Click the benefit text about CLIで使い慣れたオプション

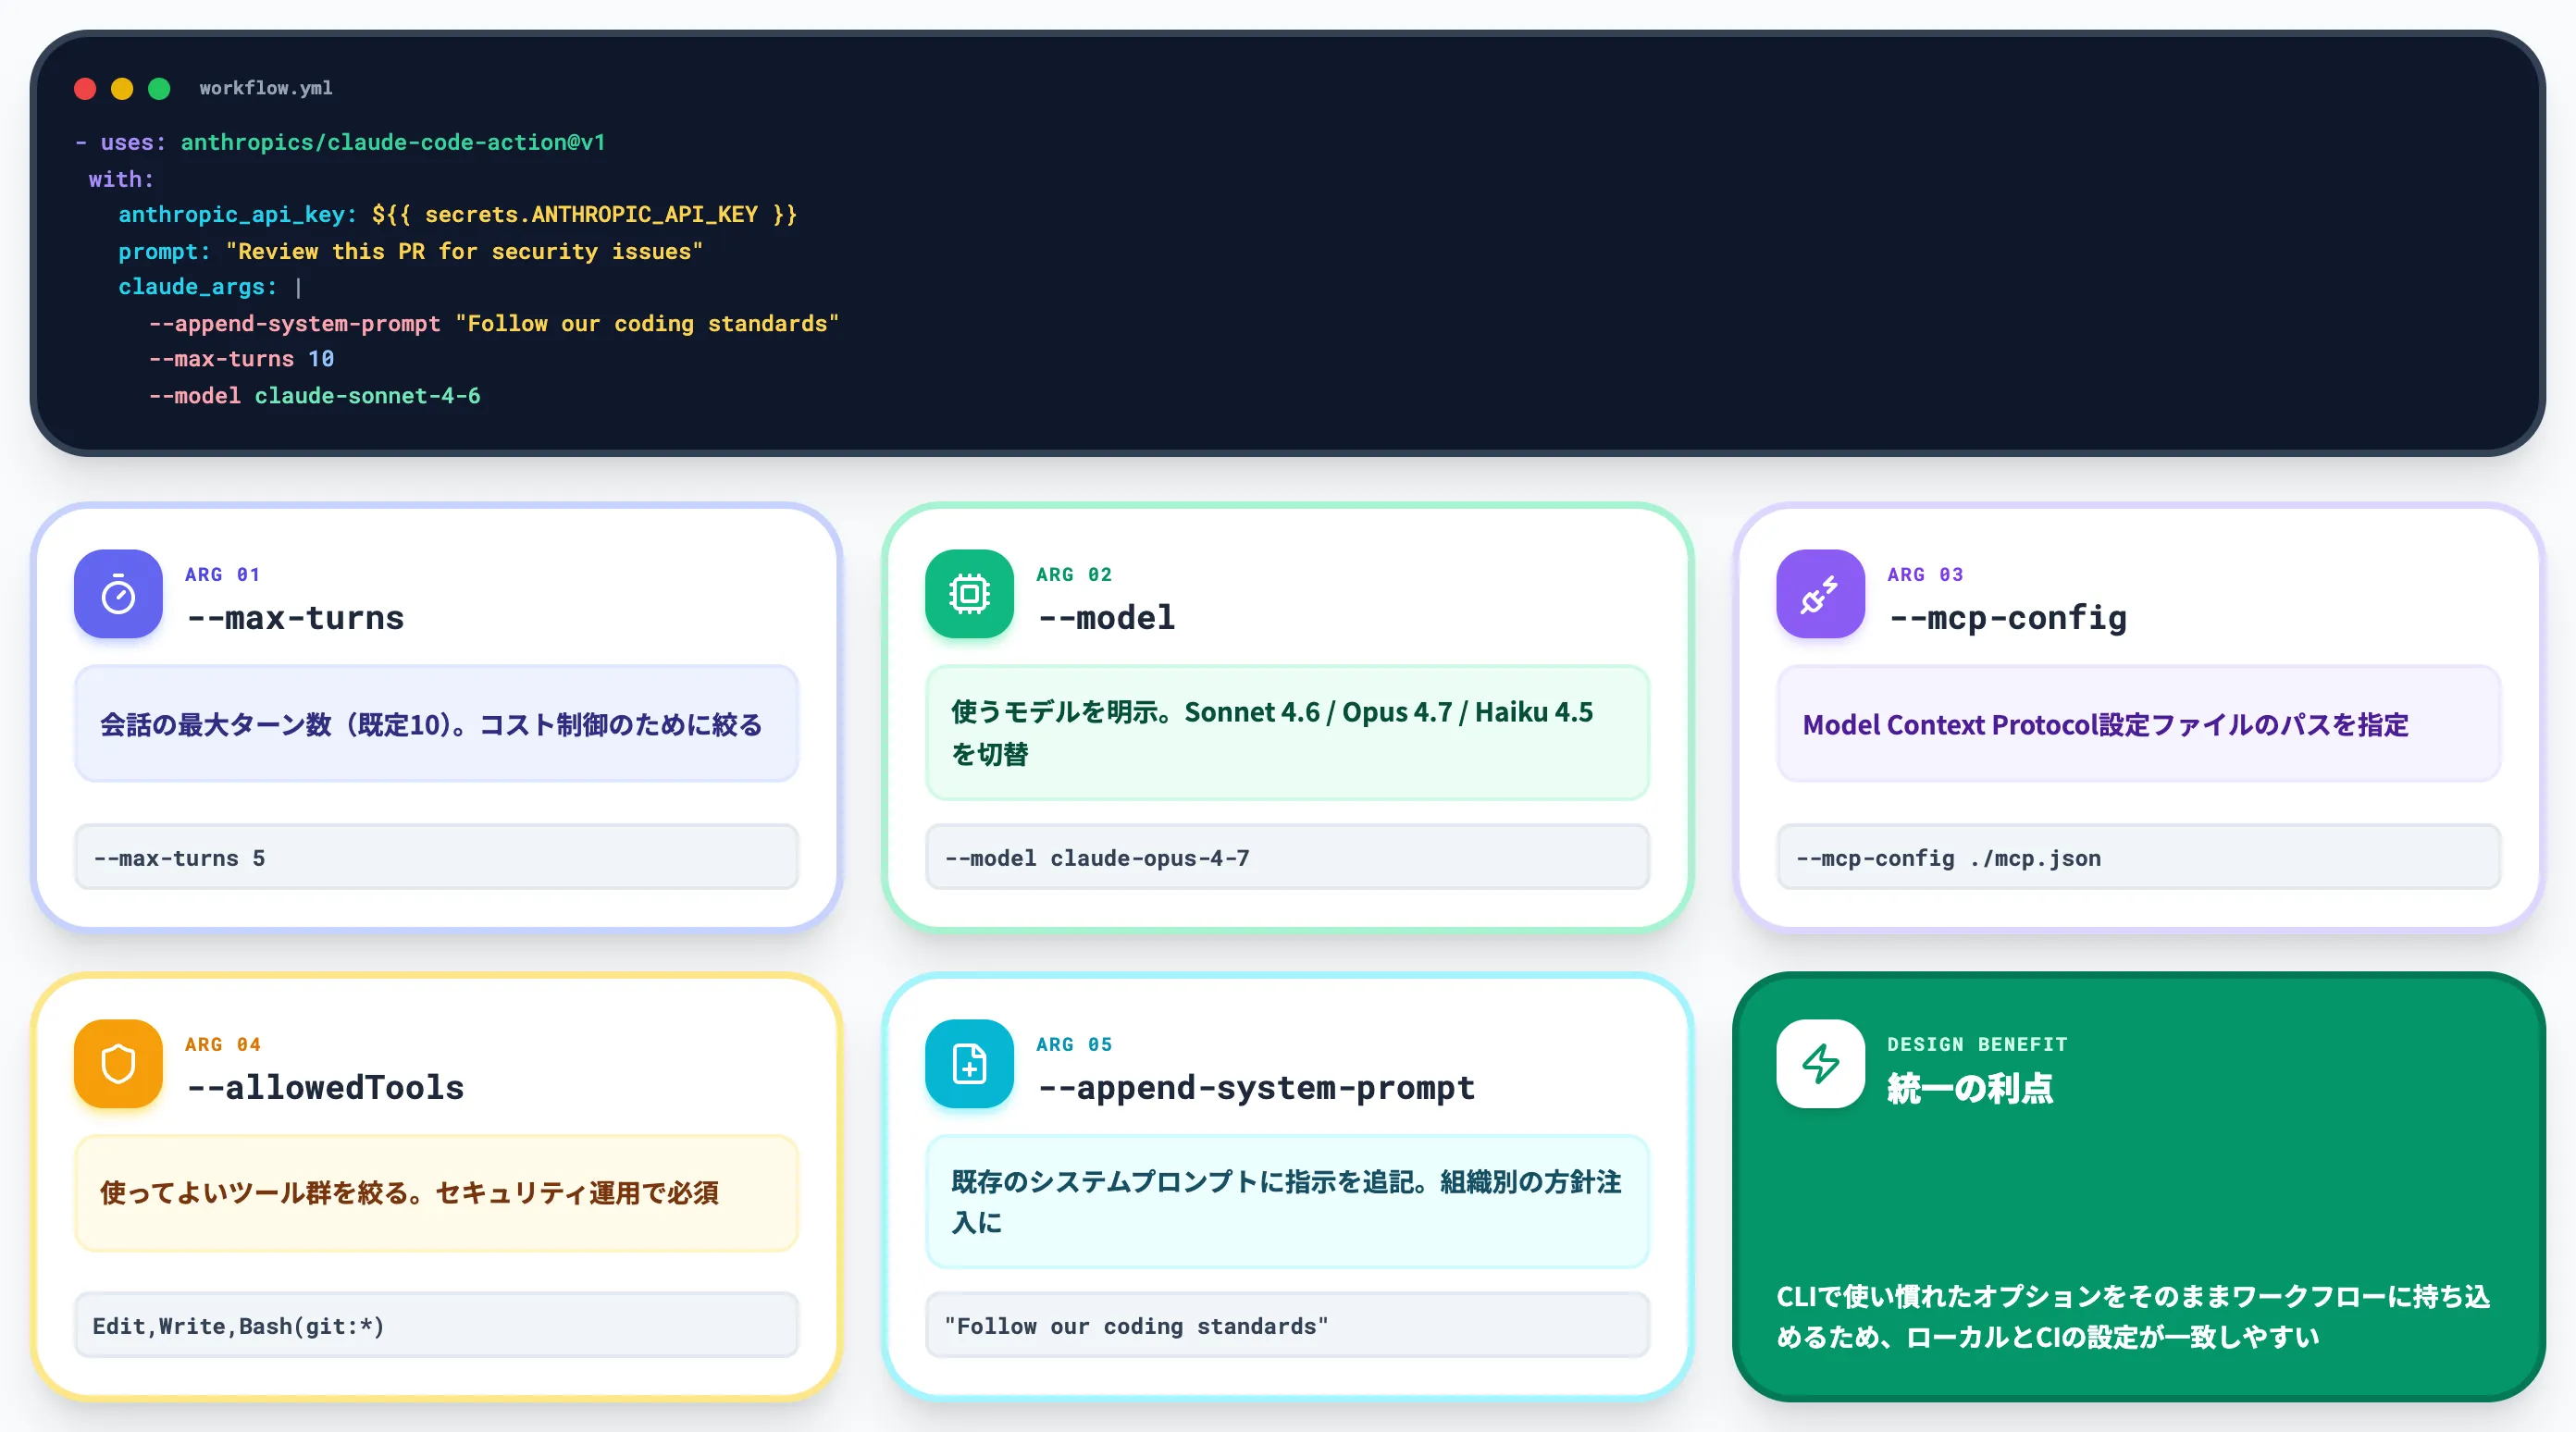tap(2133, 1317)
